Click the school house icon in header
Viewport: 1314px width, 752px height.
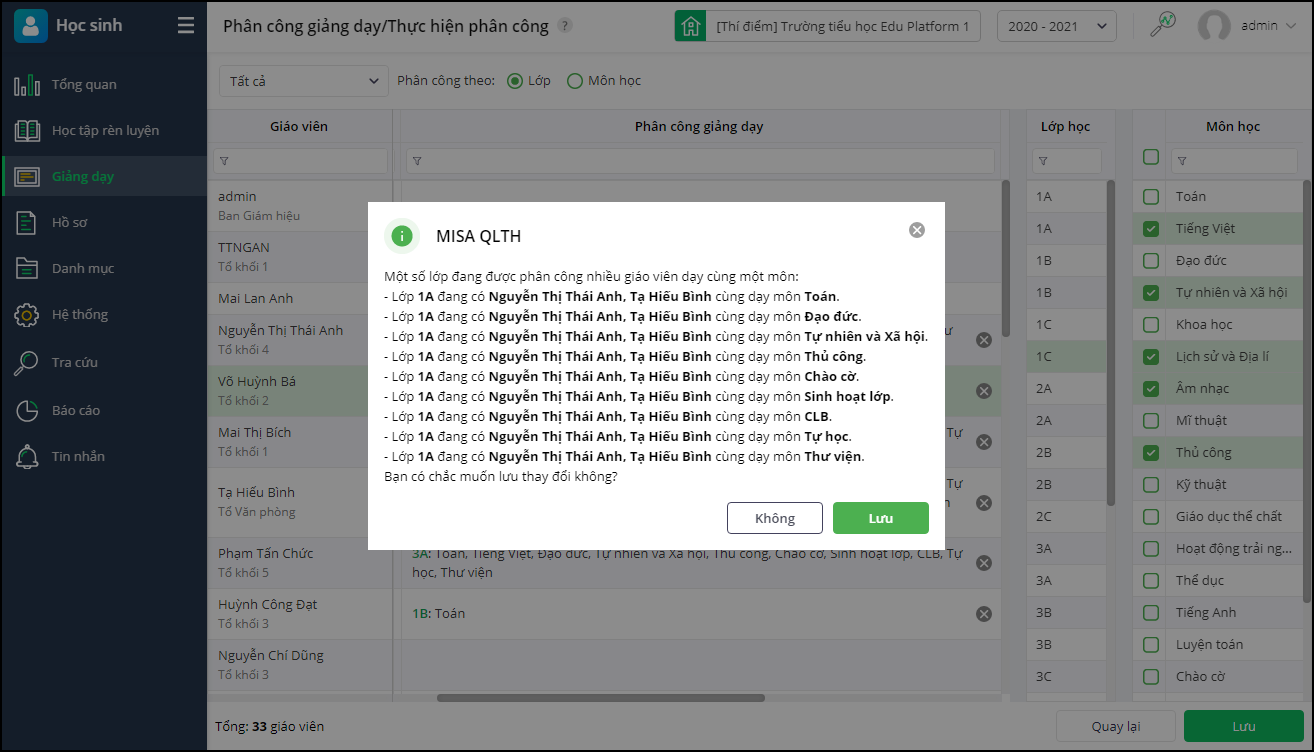[x=689, y=26]
